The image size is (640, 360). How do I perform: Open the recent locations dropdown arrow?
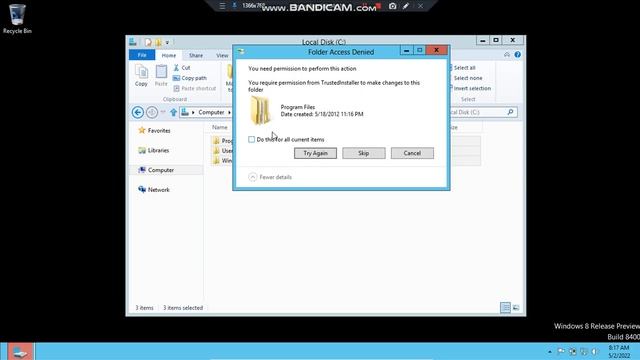coord(163,112)
